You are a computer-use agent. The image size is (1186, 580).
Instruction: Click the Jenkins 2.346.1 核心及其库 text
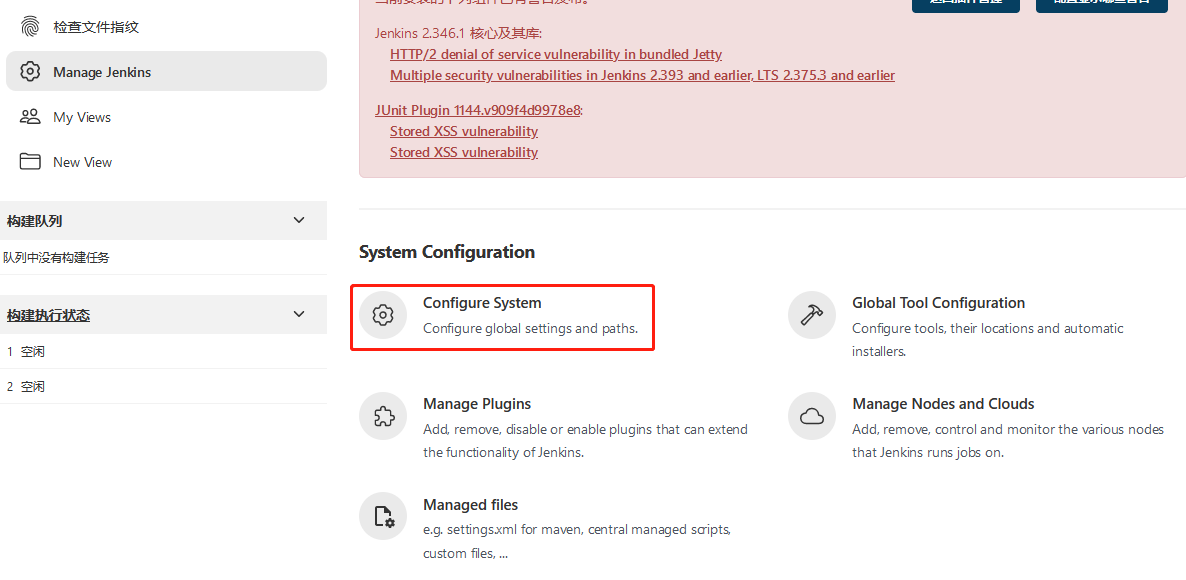point(458,33)
